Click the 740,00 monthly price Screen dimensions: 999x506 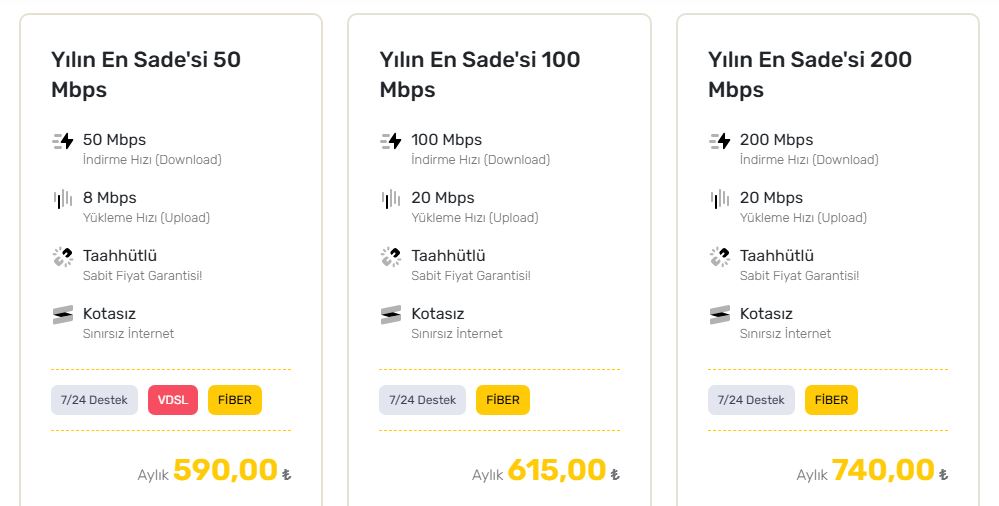(882, 471)
